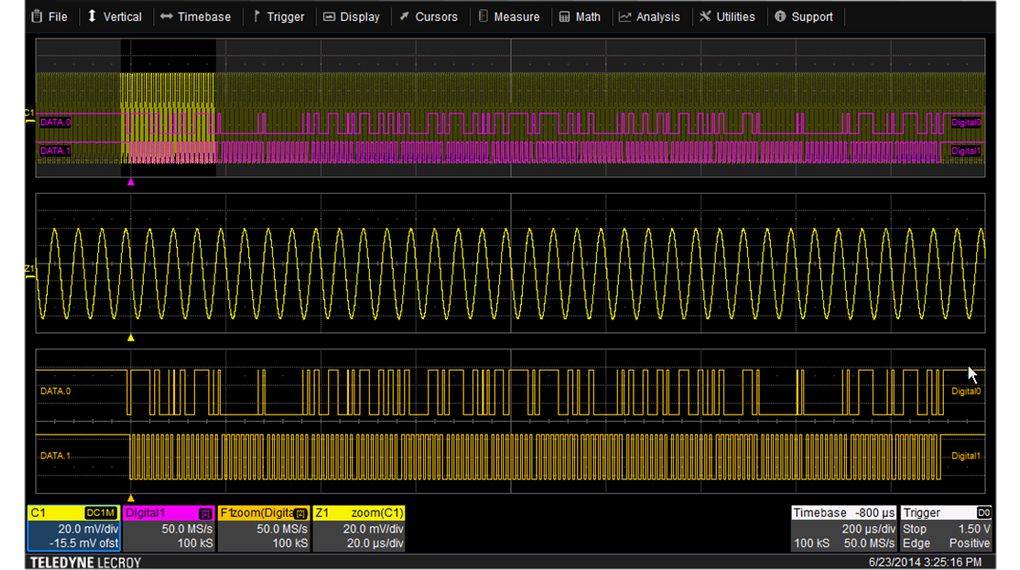Open the Digital1 descriptor box
This screenshot has height=570, width=1020.
pyautogui.click(x=169, y=528)
